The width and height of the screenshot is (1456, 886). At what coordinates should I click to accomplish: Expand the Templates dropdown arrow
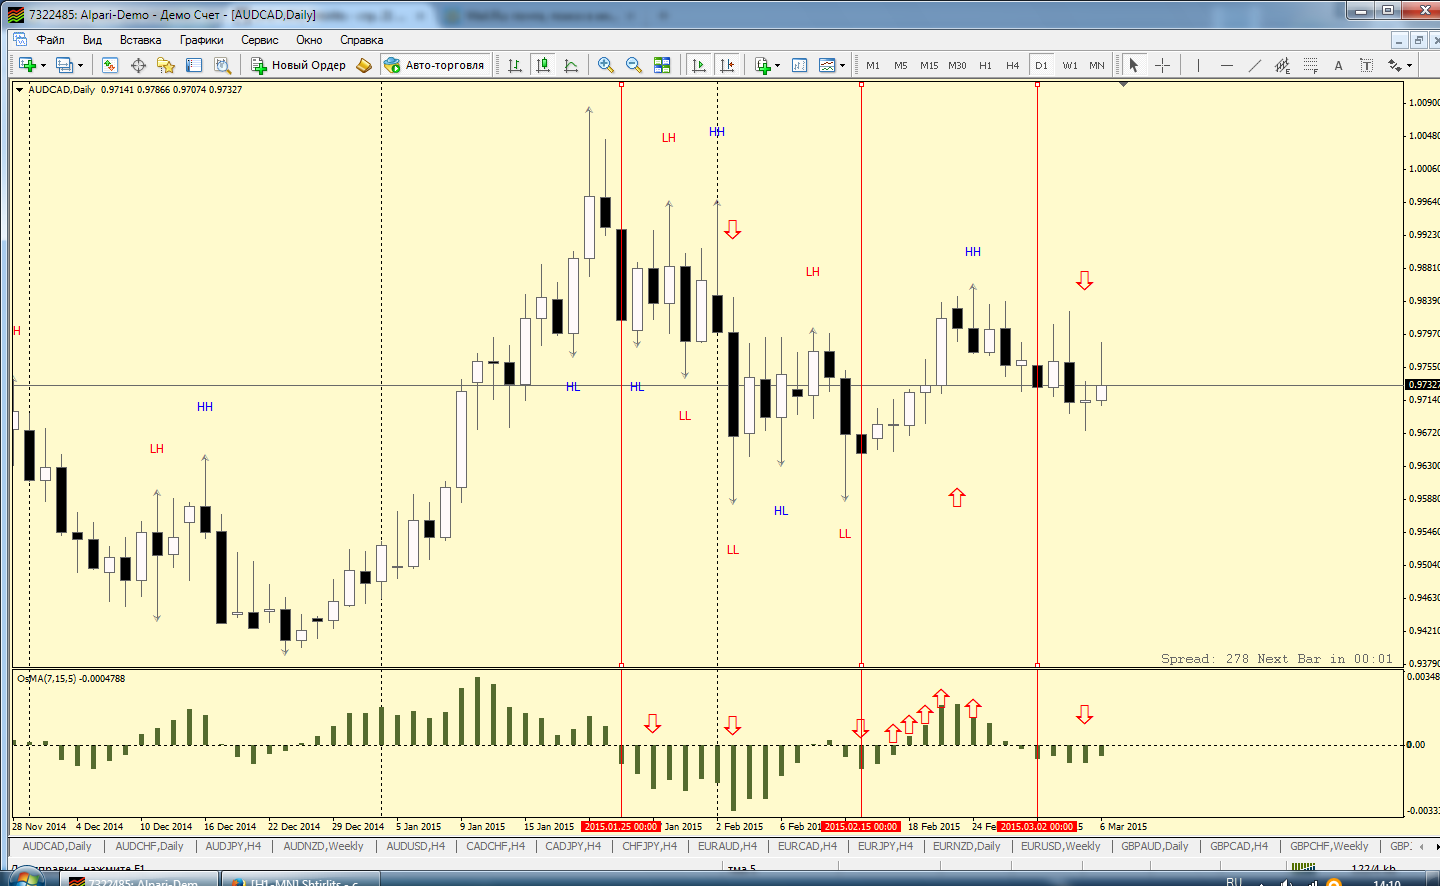[x=842, y=66]
